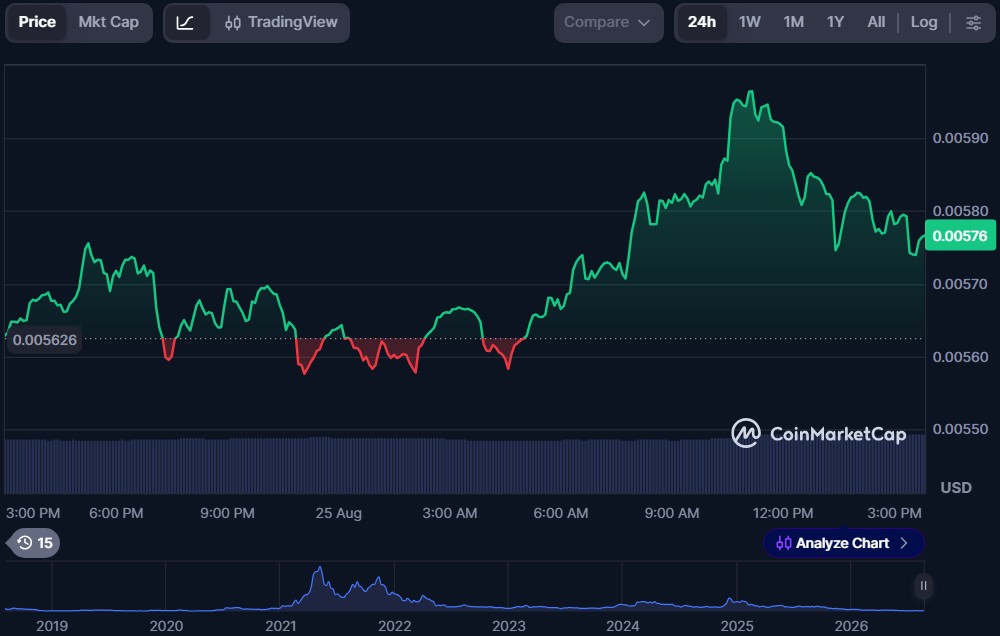Click the 25 Aug date axis label
Image resolution: width=1000 pixels, height=636 pixels.
[x=339, y=514]
